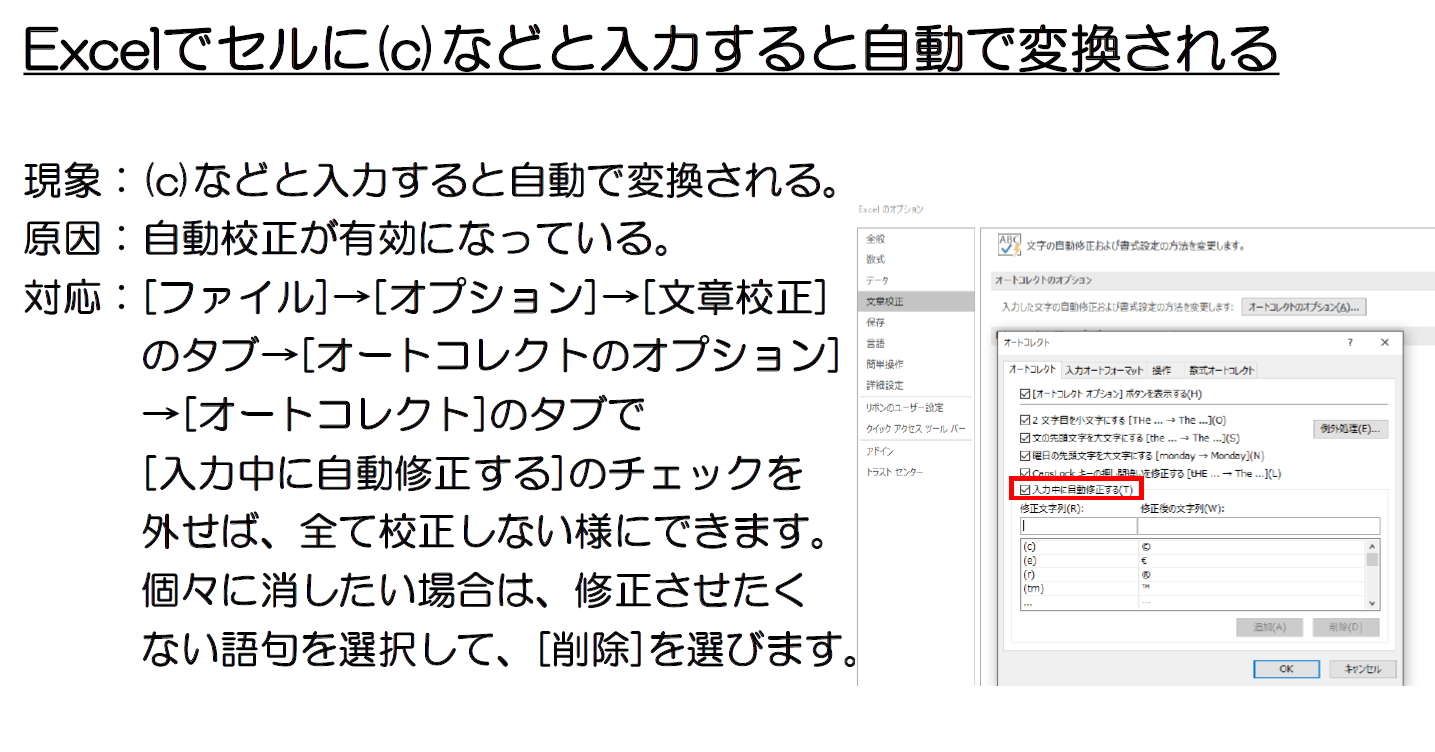Open クイック アクセス ツール バー category
Screen dimensions: 1435x752
[916, 428]
